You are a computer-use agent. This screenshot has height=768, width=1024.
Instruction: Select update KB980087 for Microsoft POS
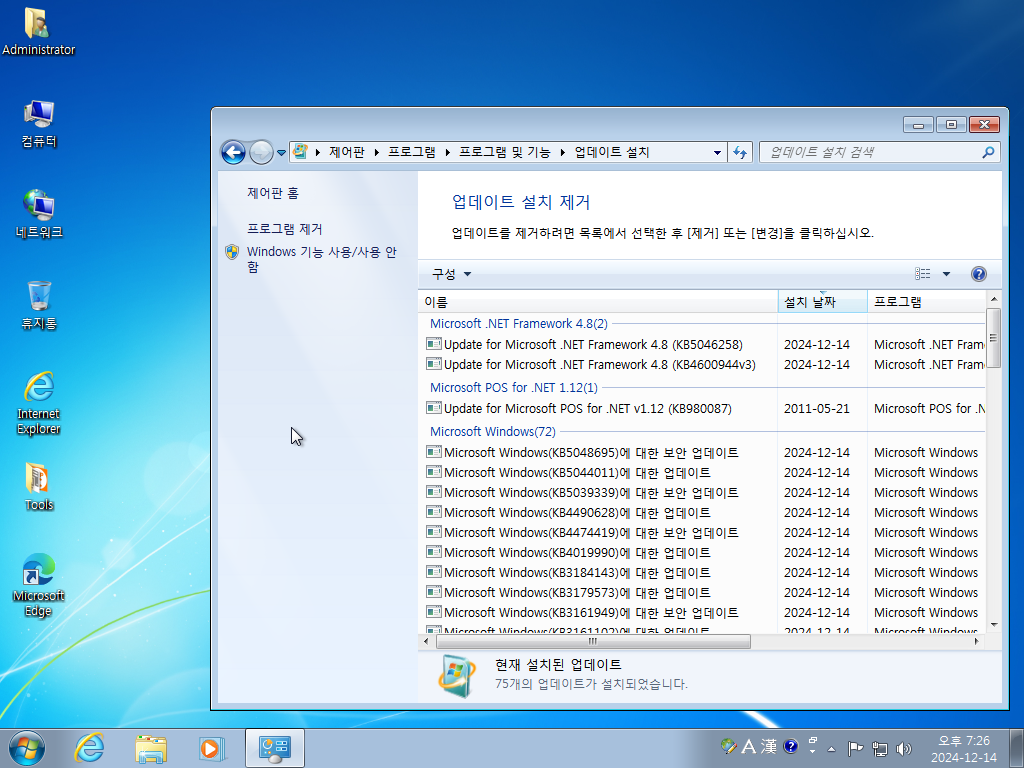click(x=588, y=409)
